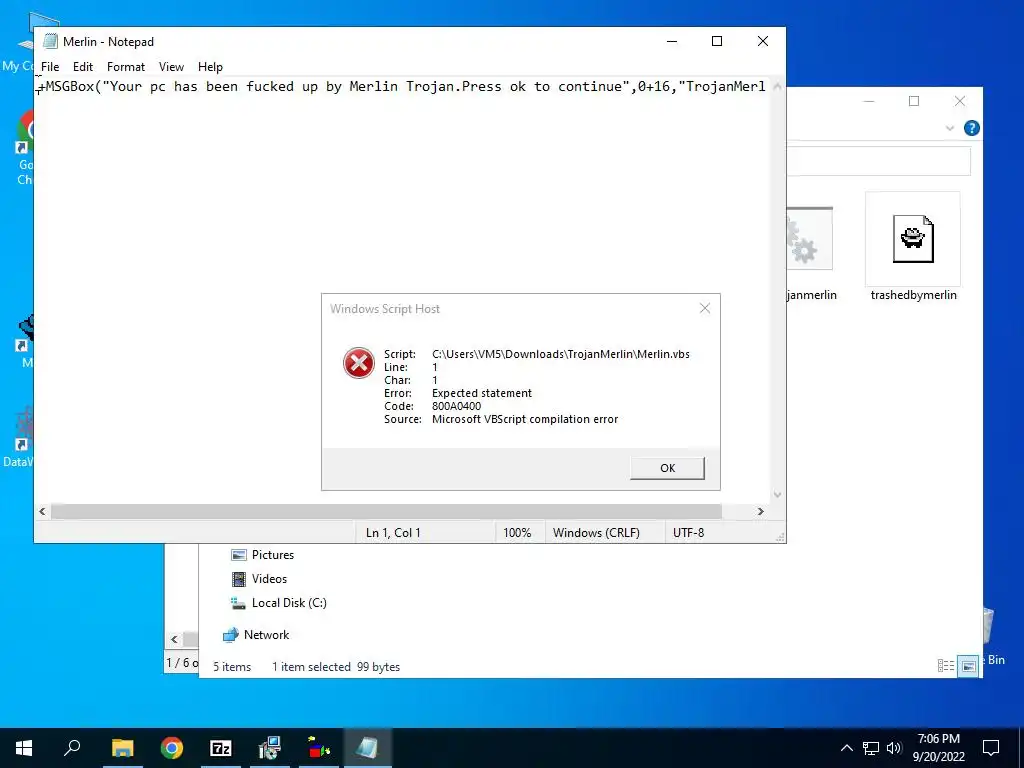Screen dimensions: 1024x768
Task: Select Pictures in the Explorer navigation pane
Action: (x=263, y=555)
